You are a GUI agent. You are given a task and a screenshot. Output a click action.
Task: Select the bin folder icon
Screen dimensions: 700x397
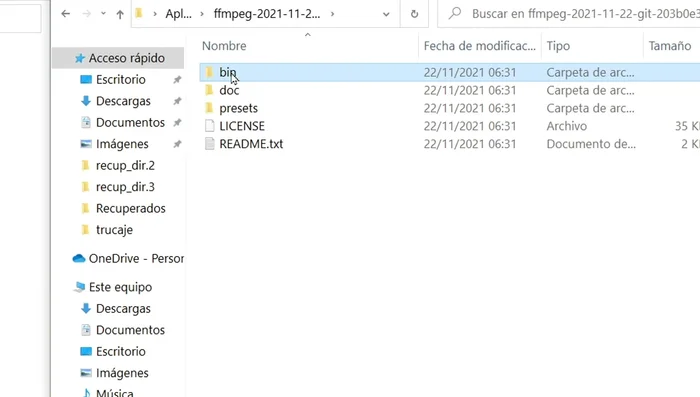pos(209,72)
